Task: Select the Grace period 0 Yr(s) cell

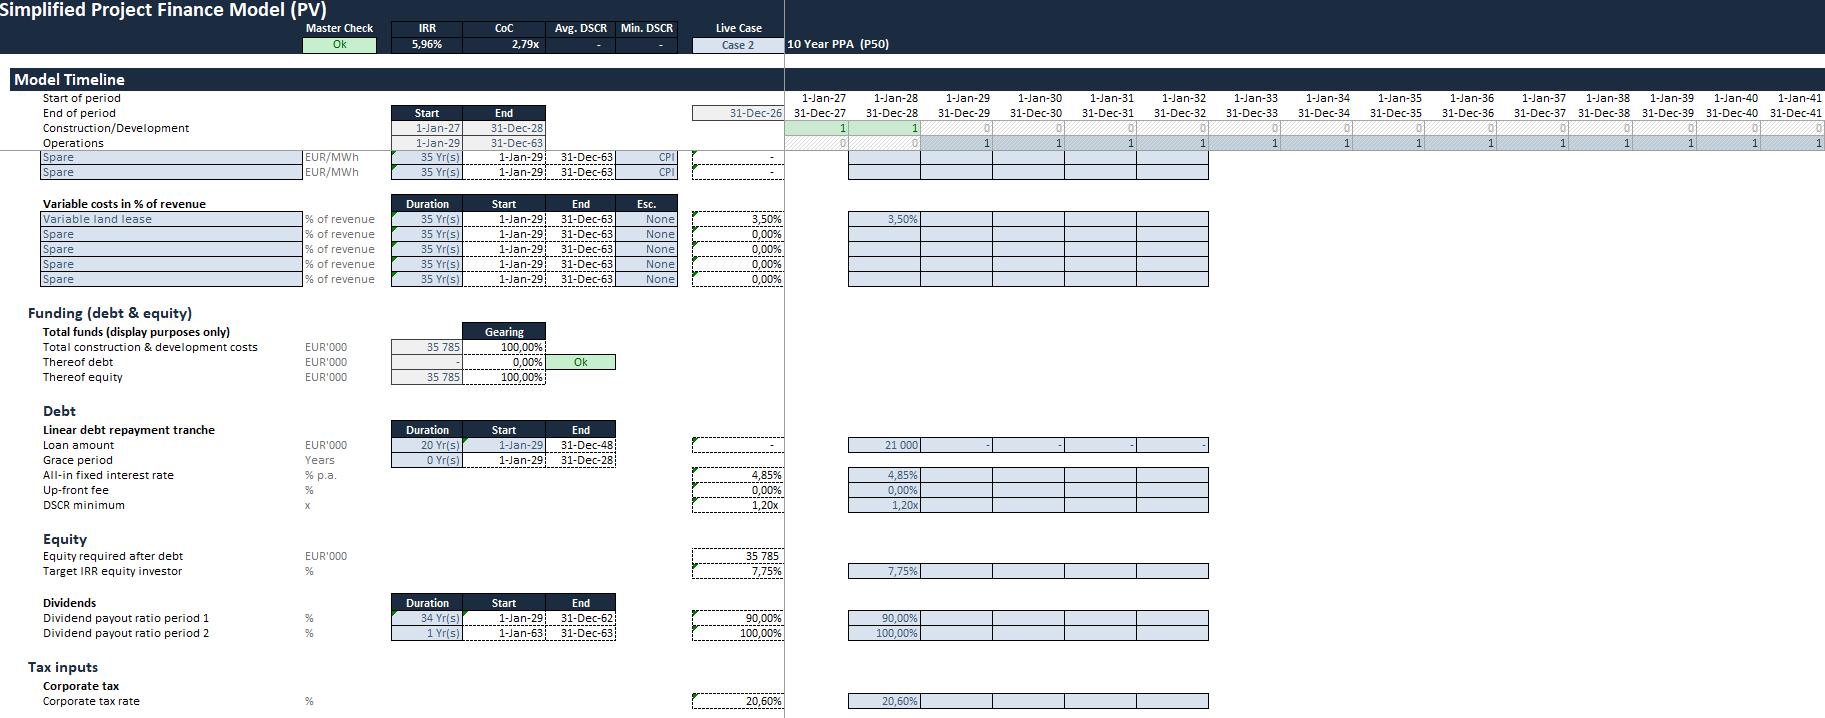Action: pyautogui.click(x=427, y=460)
